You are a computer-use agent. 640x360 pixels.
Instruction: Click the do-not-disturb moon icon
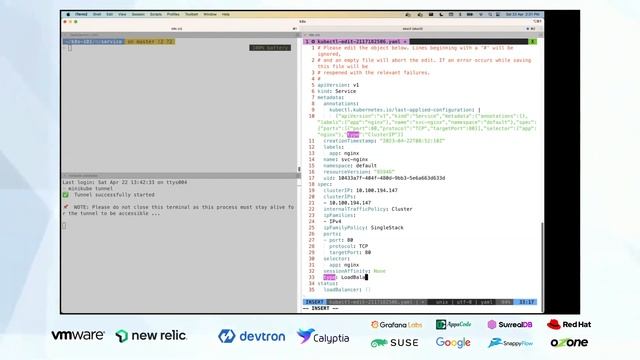[x=441, y=14]
